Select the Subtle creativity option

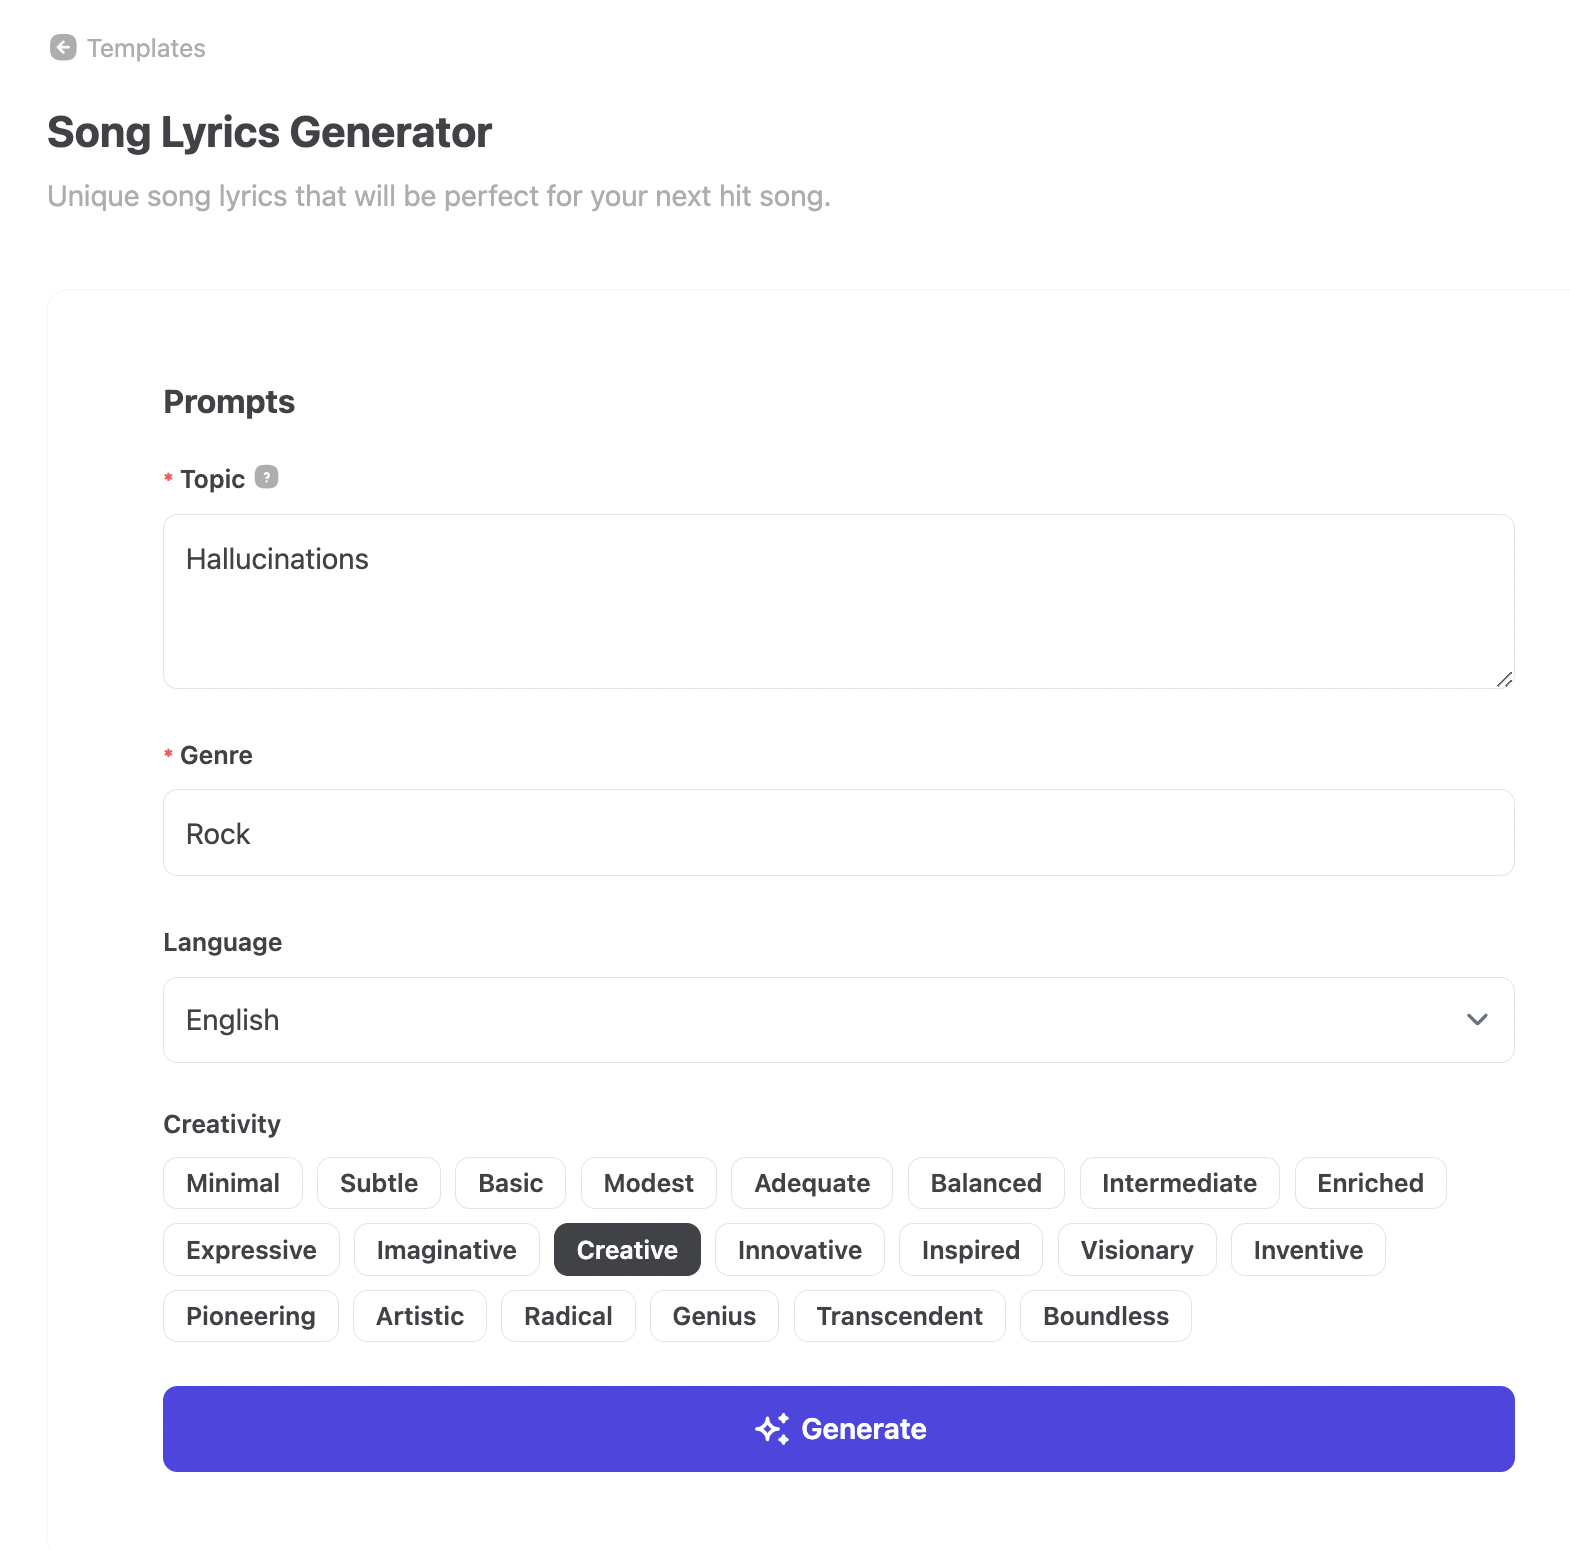pos(379,1183)
